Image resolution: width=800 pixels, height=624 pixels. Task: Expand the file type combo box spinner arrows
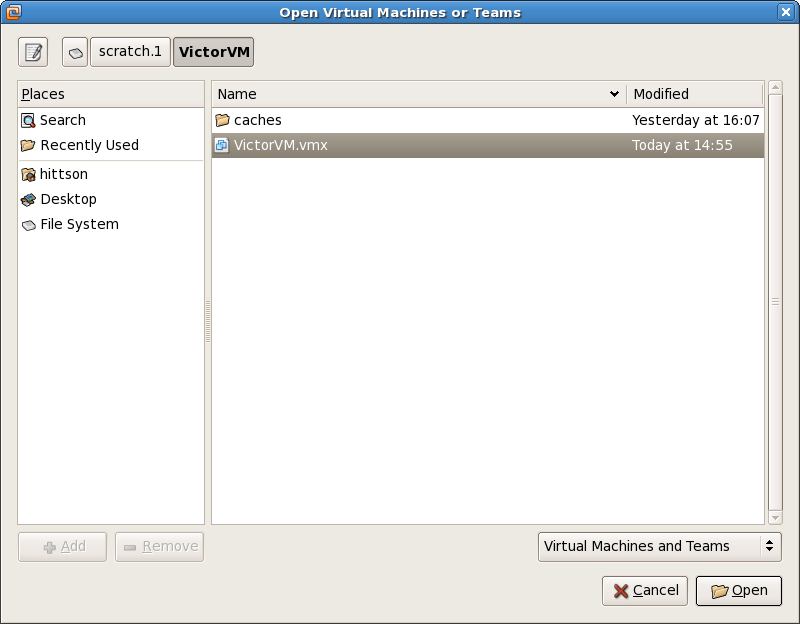click(x=768, y=546)
